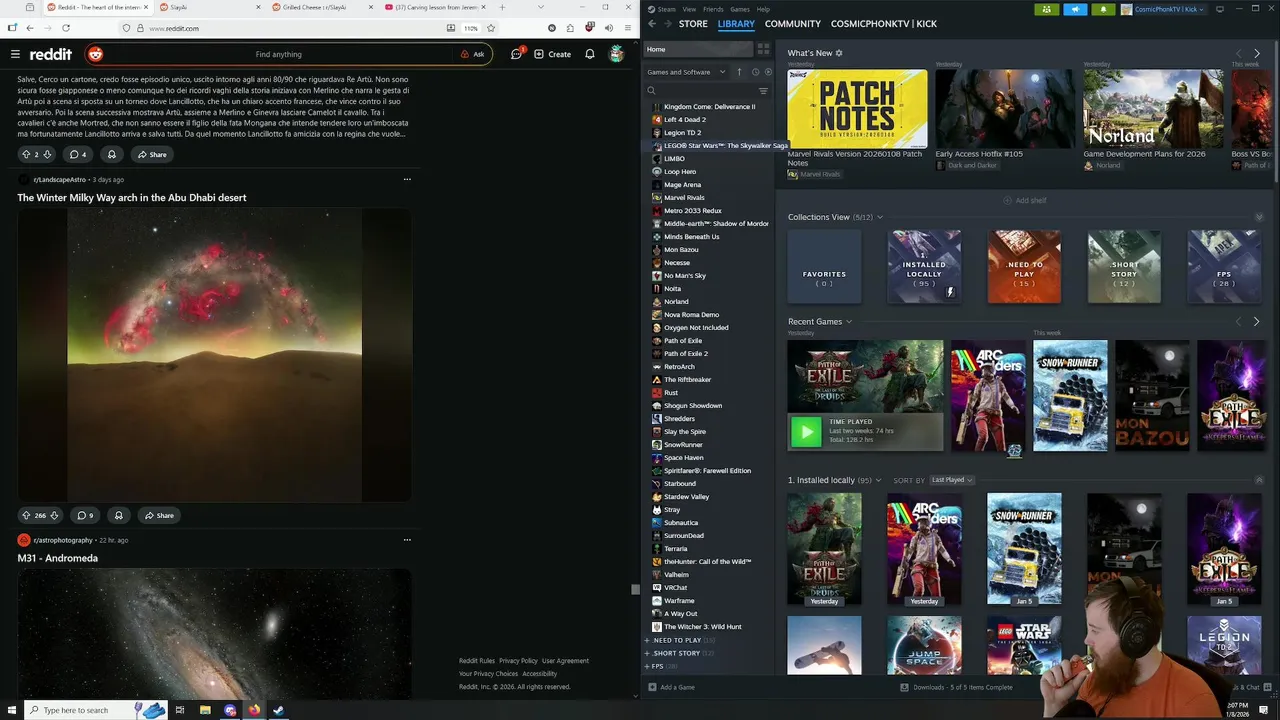Screen dimensions: 1280x720
Task: Open Patch Notes news thumbnail
Action: (x=857, y=108)
